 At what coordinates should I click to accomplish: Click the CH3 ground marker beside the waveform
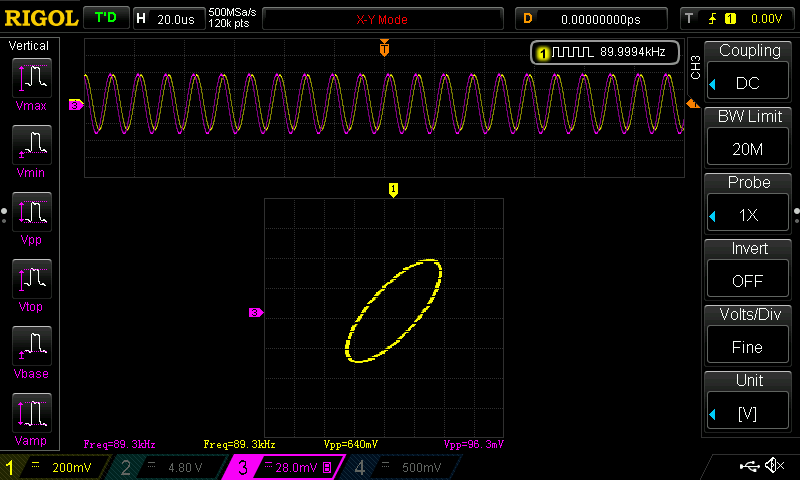click(x=76, y=105)
